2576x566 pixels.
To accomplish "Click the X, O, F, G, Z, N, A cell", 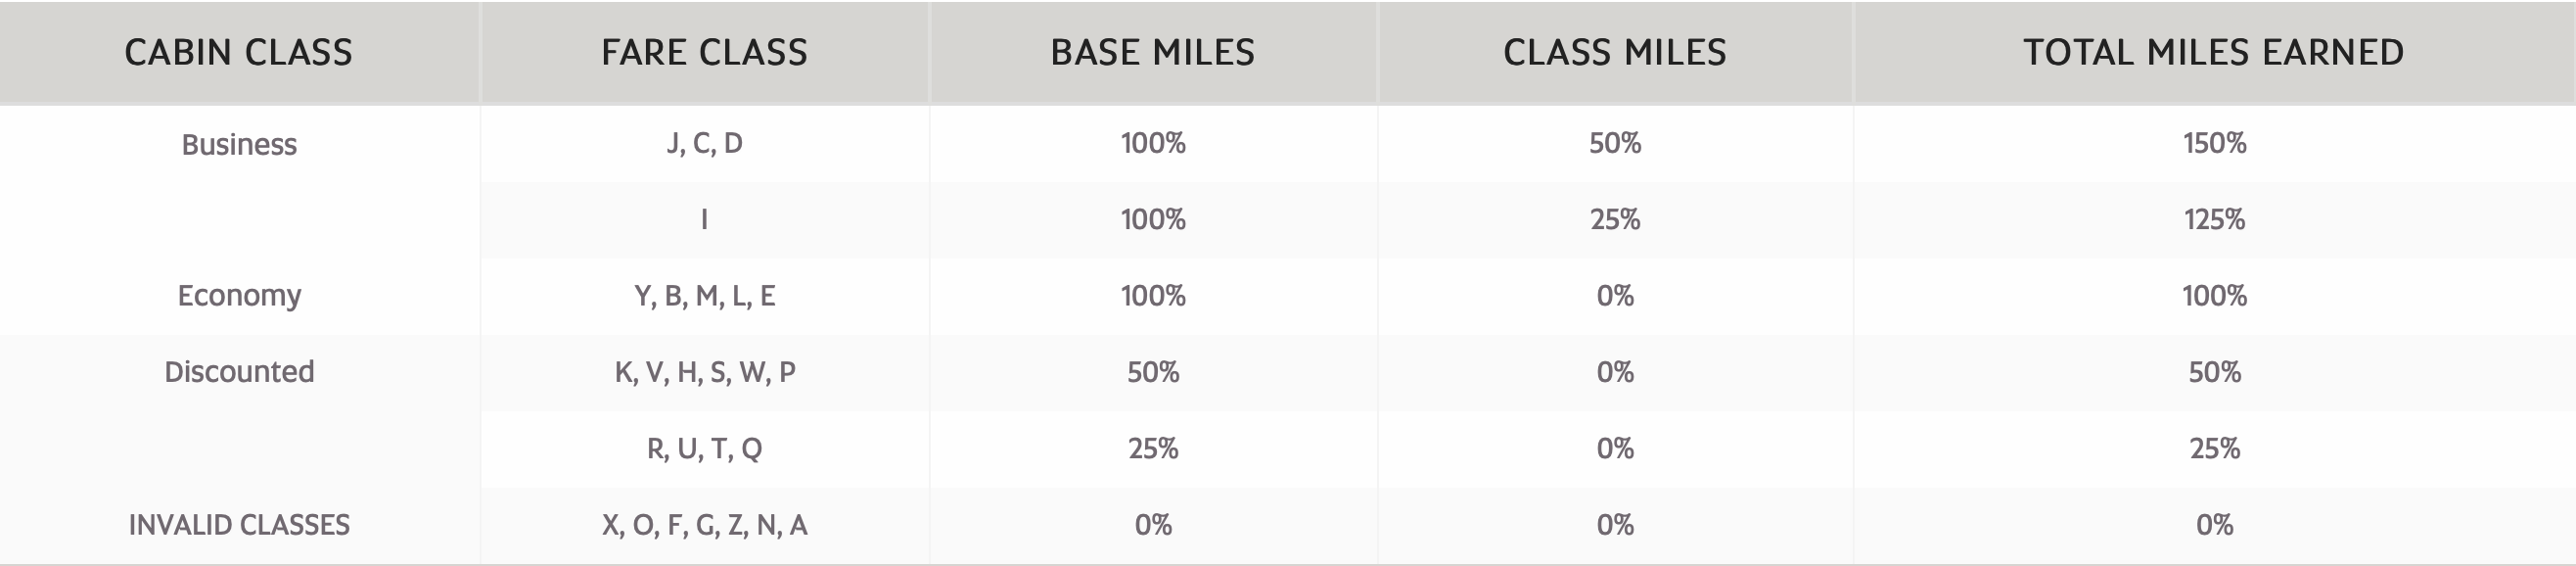I will pos(704,525).
